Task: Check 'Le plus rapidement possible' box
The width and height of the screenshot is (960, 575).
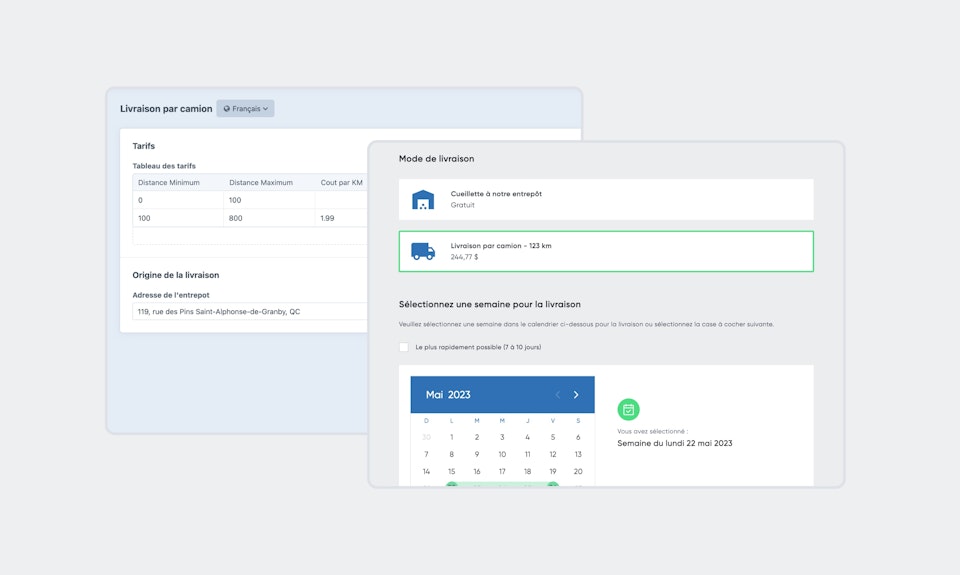Action: click(x=404, y=347)
